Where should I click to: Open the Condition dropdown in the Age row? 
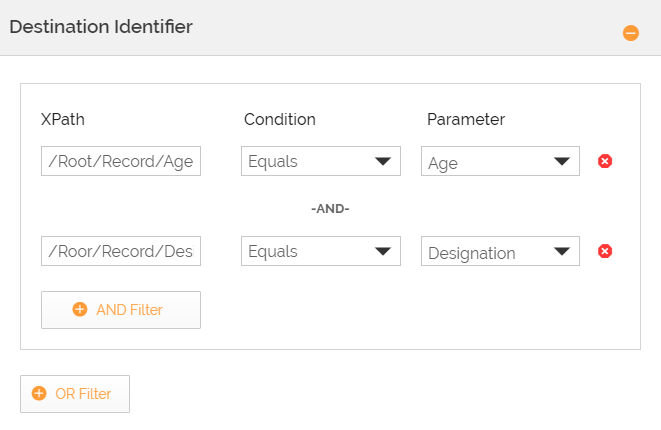coord(320,162)
